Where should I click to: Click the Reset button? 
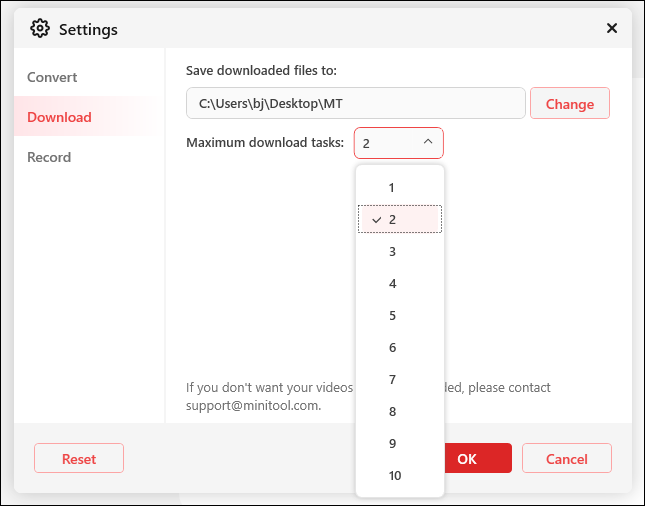(79, 459)
